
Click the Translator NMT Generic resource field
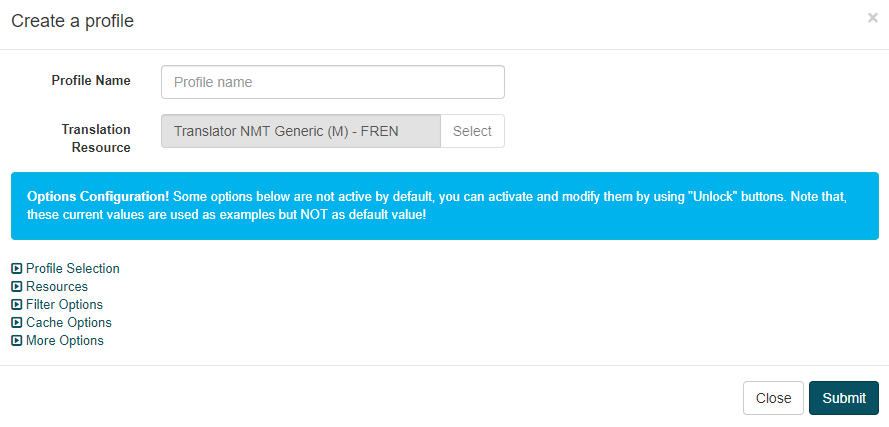pos(300,131)
